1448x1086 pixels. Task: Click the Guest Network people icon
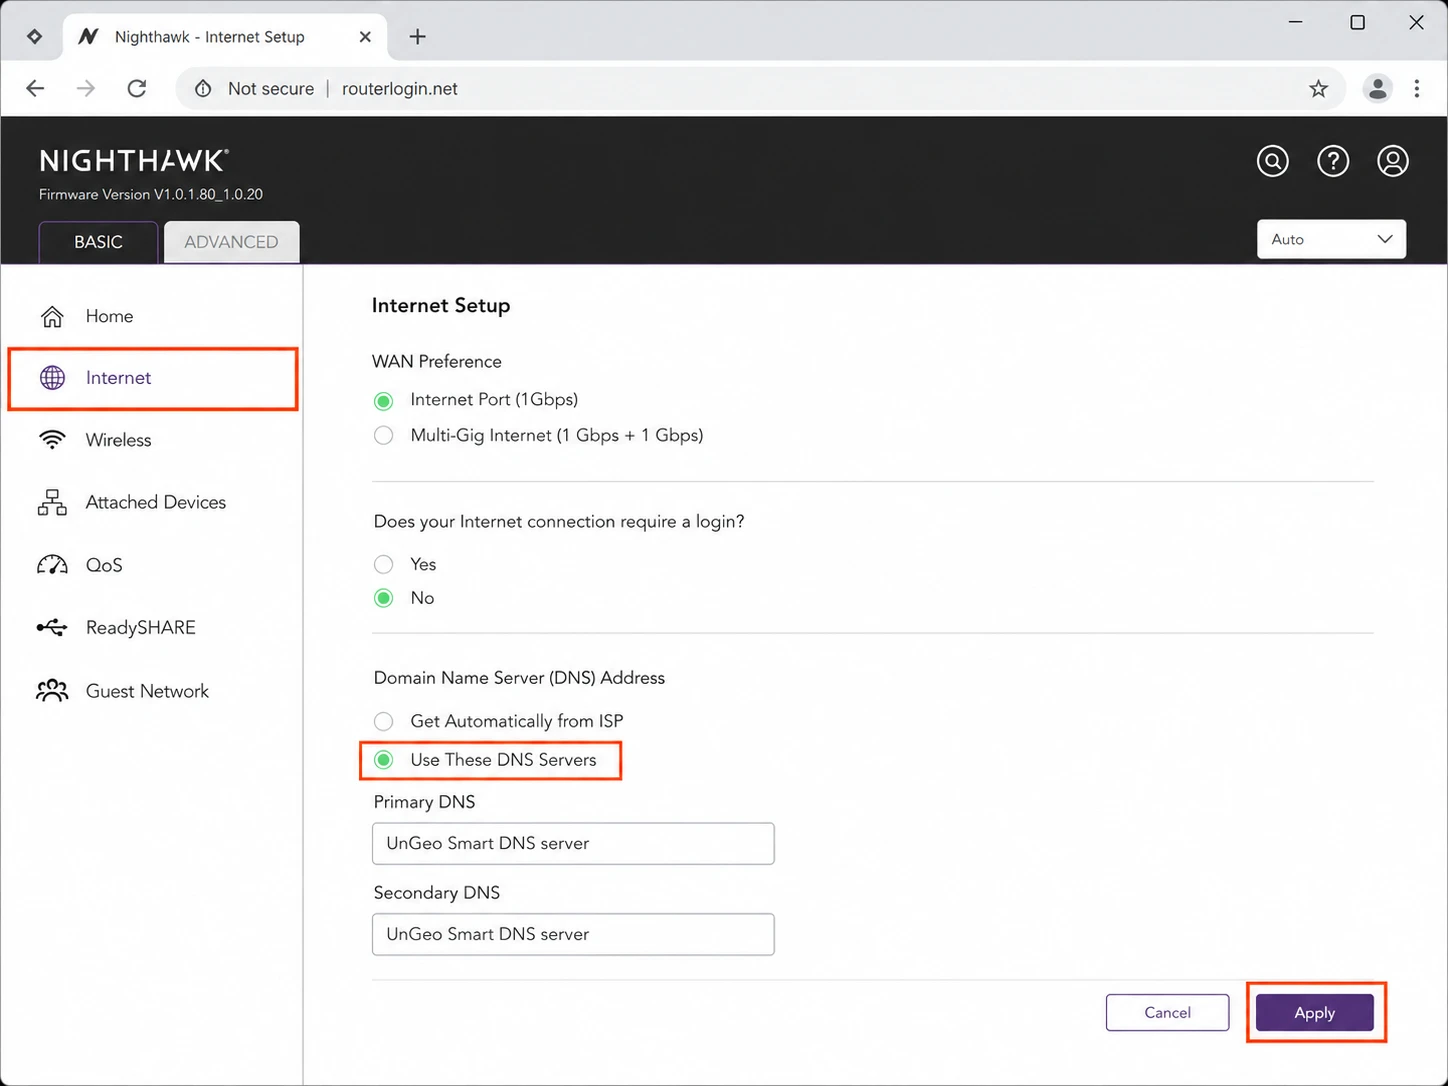(52, 691)
